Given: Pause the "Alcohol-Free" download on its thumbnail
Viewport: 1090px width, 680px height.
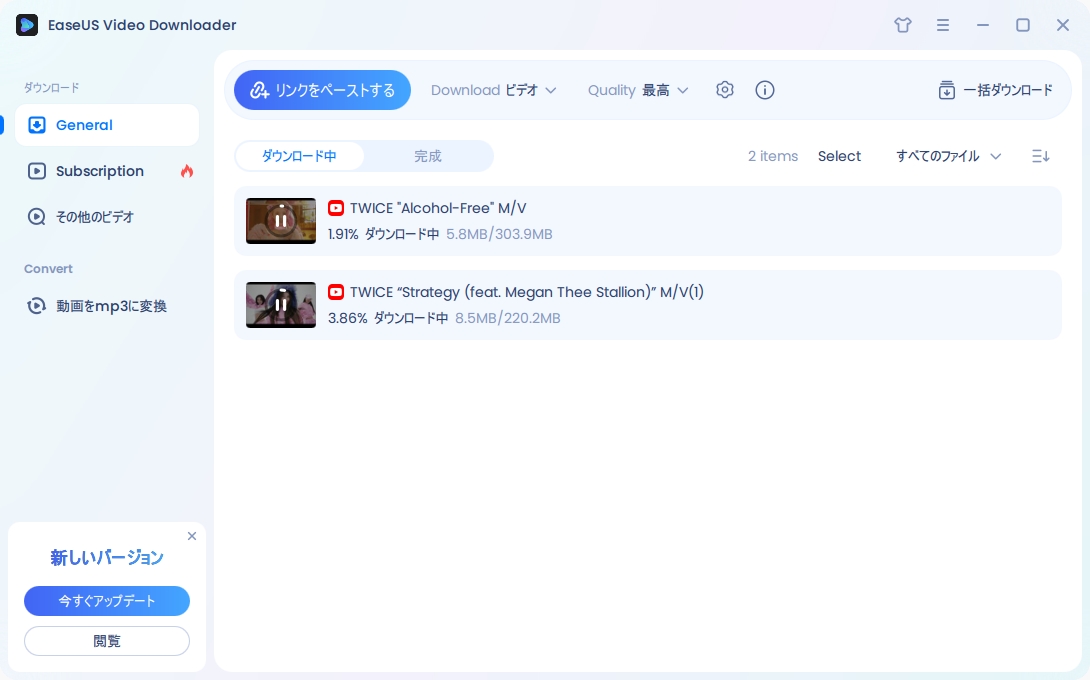Looking at the screenshot, I should point(281,221).
